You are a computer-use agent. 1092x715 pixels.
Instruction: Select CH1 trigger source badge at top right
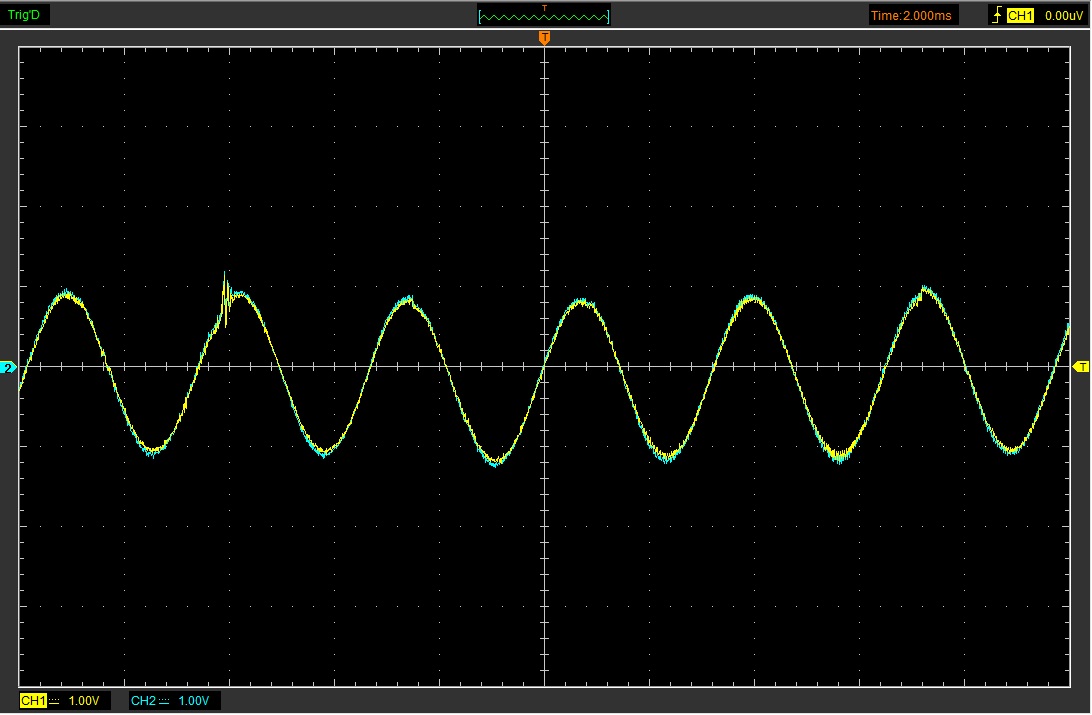1019,15
